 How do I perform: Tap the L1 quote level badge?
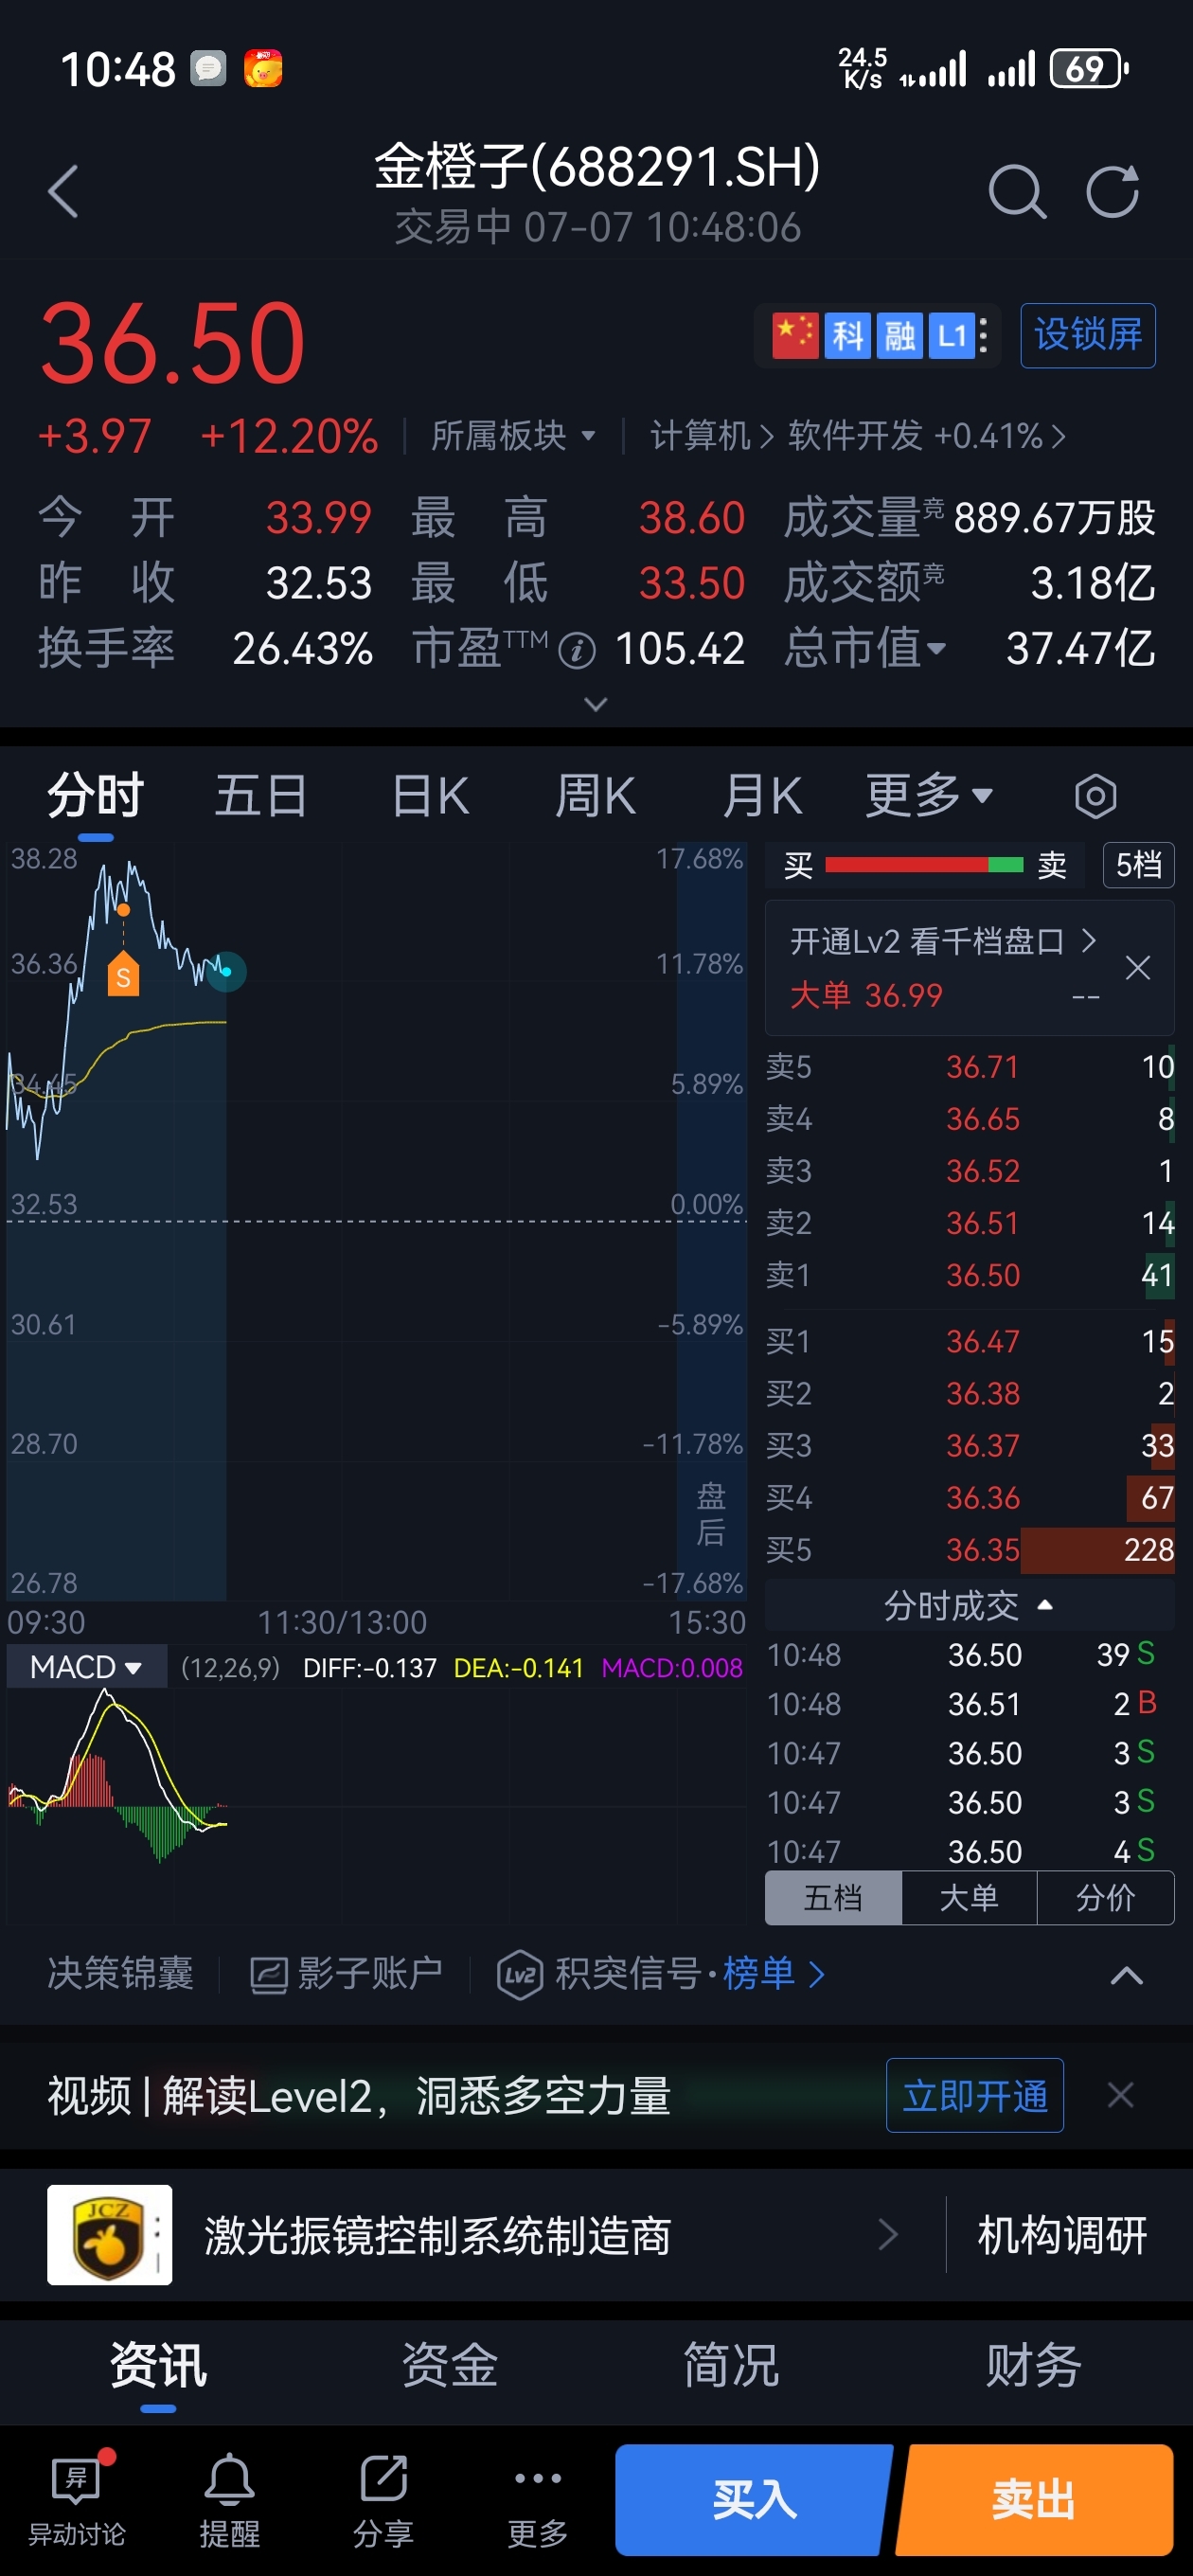951,335
